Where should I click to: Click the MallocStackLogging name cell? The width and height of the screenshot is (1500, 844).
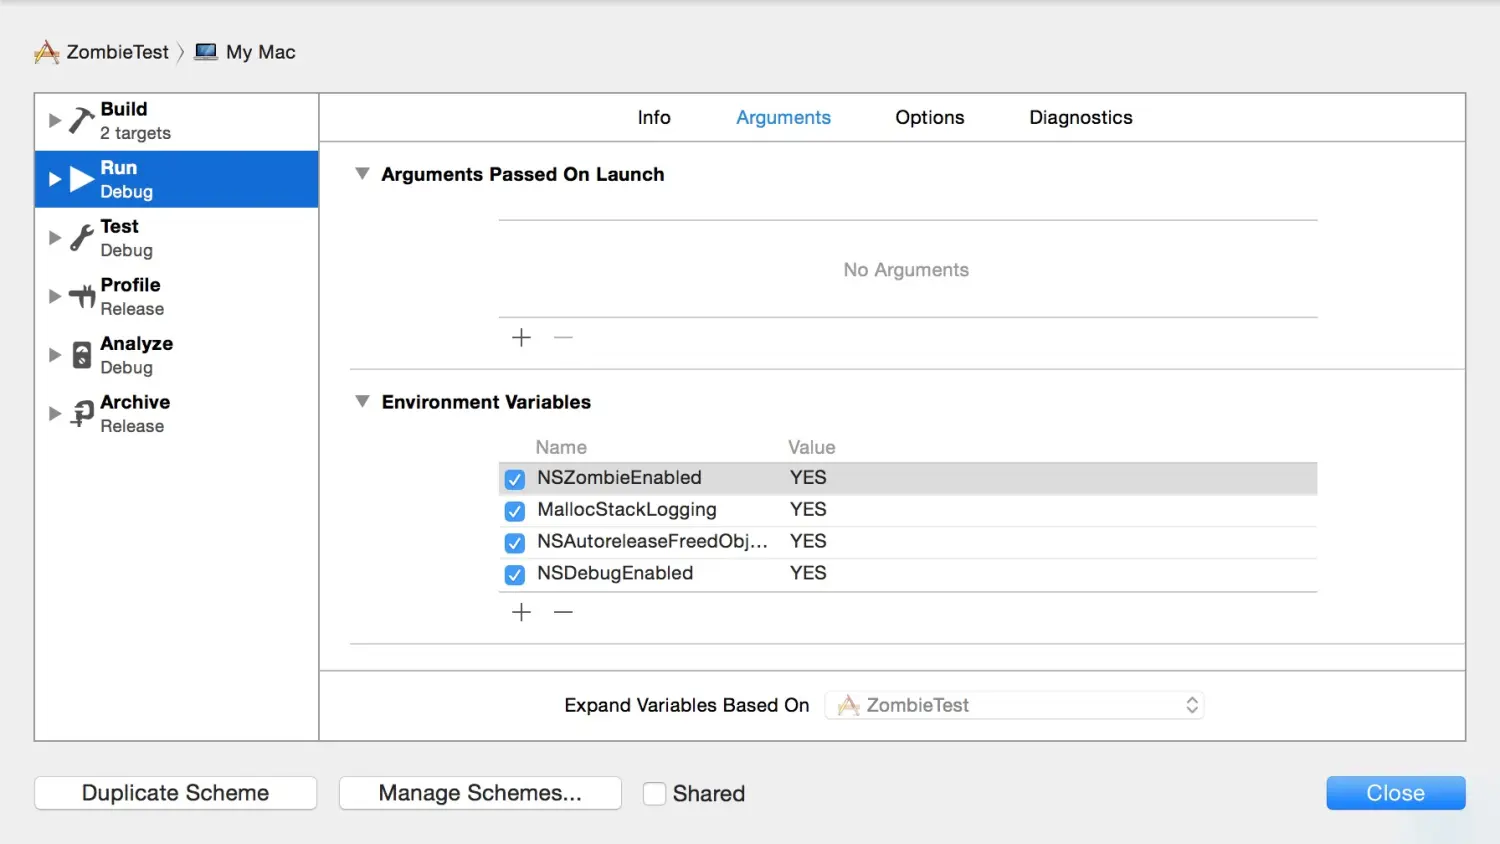click(x=627, y=510)
